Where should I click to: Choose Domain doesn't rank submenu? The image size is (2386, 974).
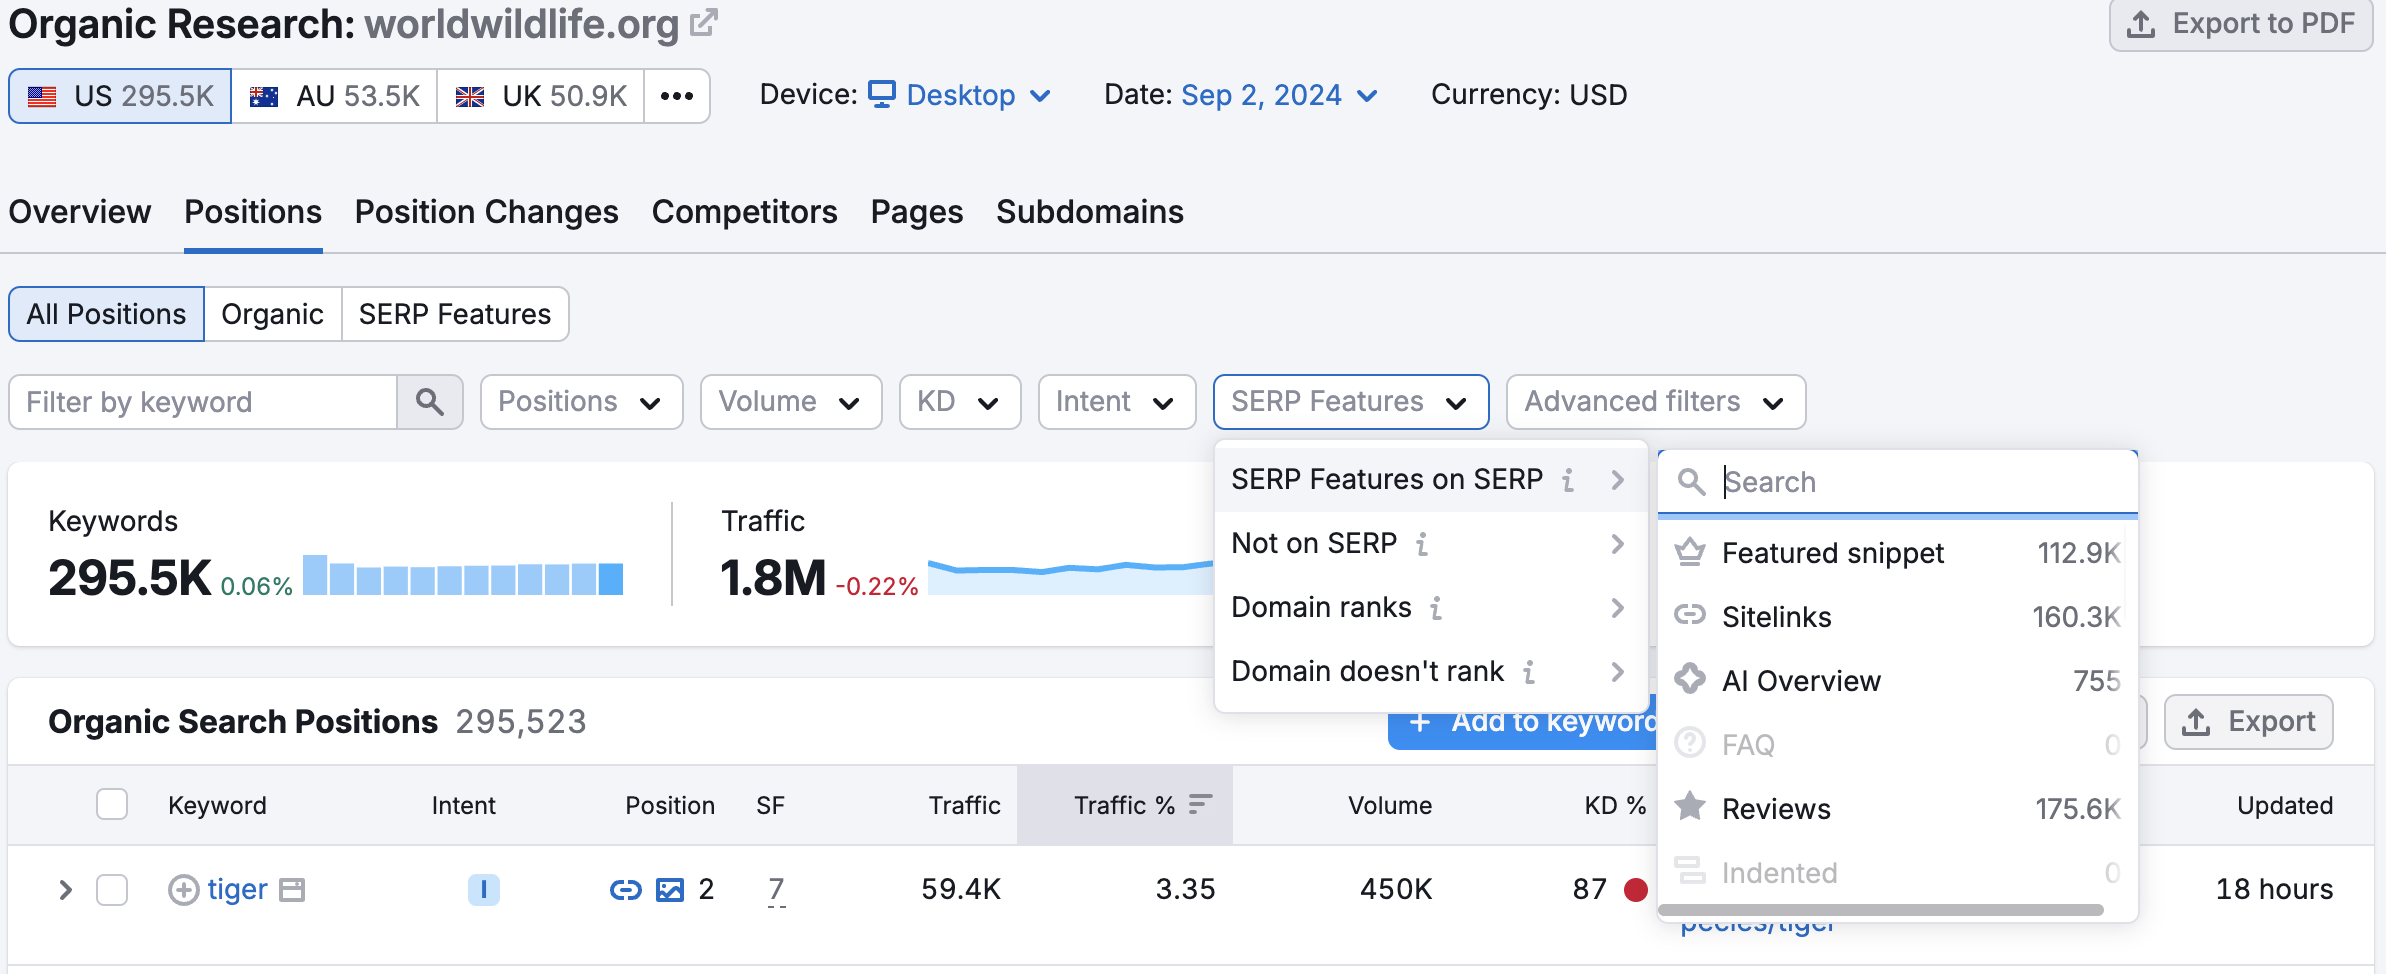point(1431,672)
